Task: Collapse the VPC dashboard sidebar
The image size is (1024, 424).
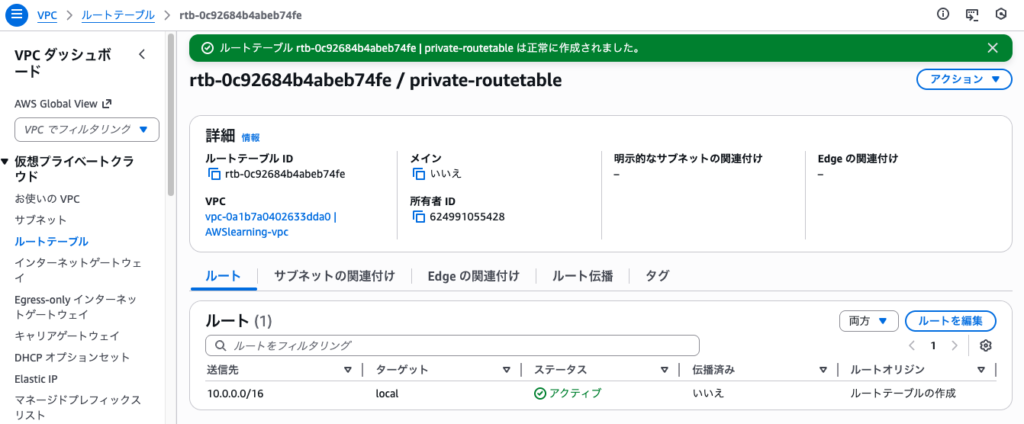Action: [x=142, y=55]
